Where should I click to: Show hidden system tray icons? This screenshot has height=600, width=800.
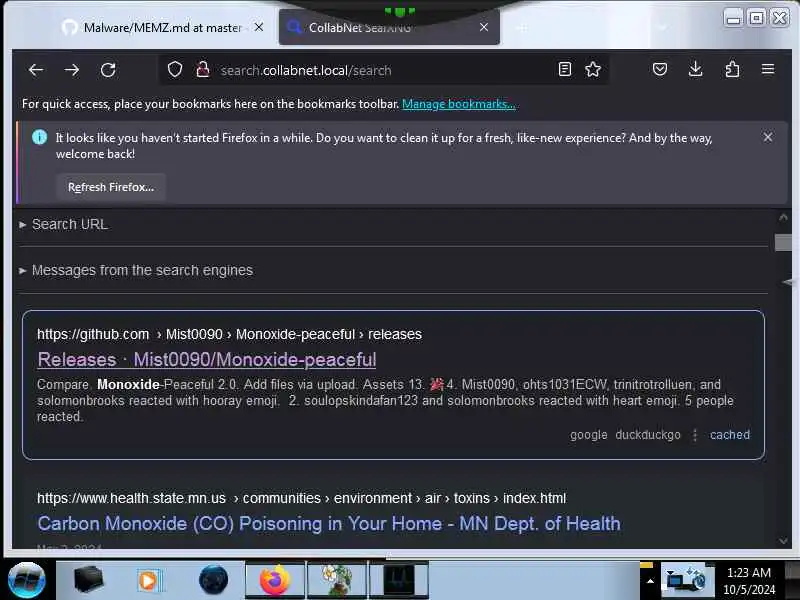tap(650, 581)
